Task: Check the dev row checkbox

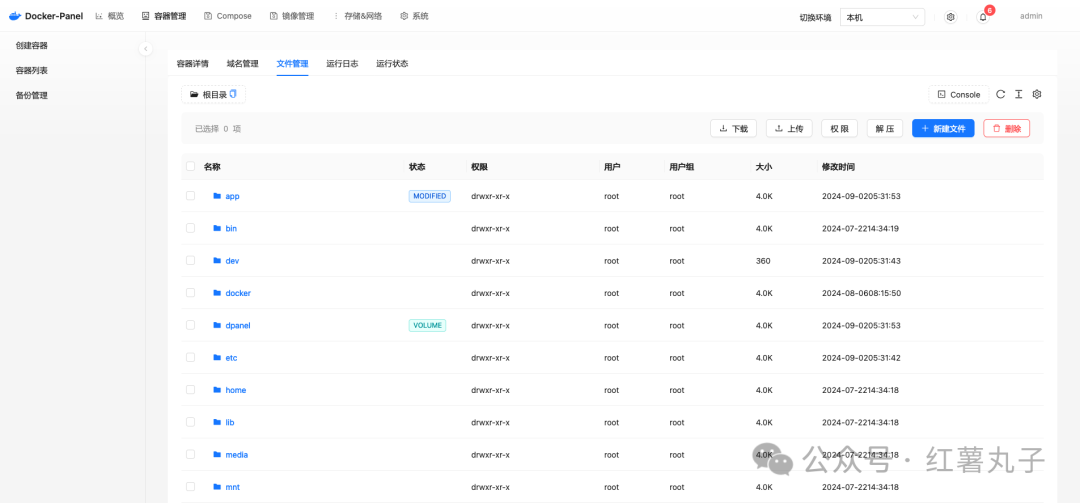Action: click(191, 260)
